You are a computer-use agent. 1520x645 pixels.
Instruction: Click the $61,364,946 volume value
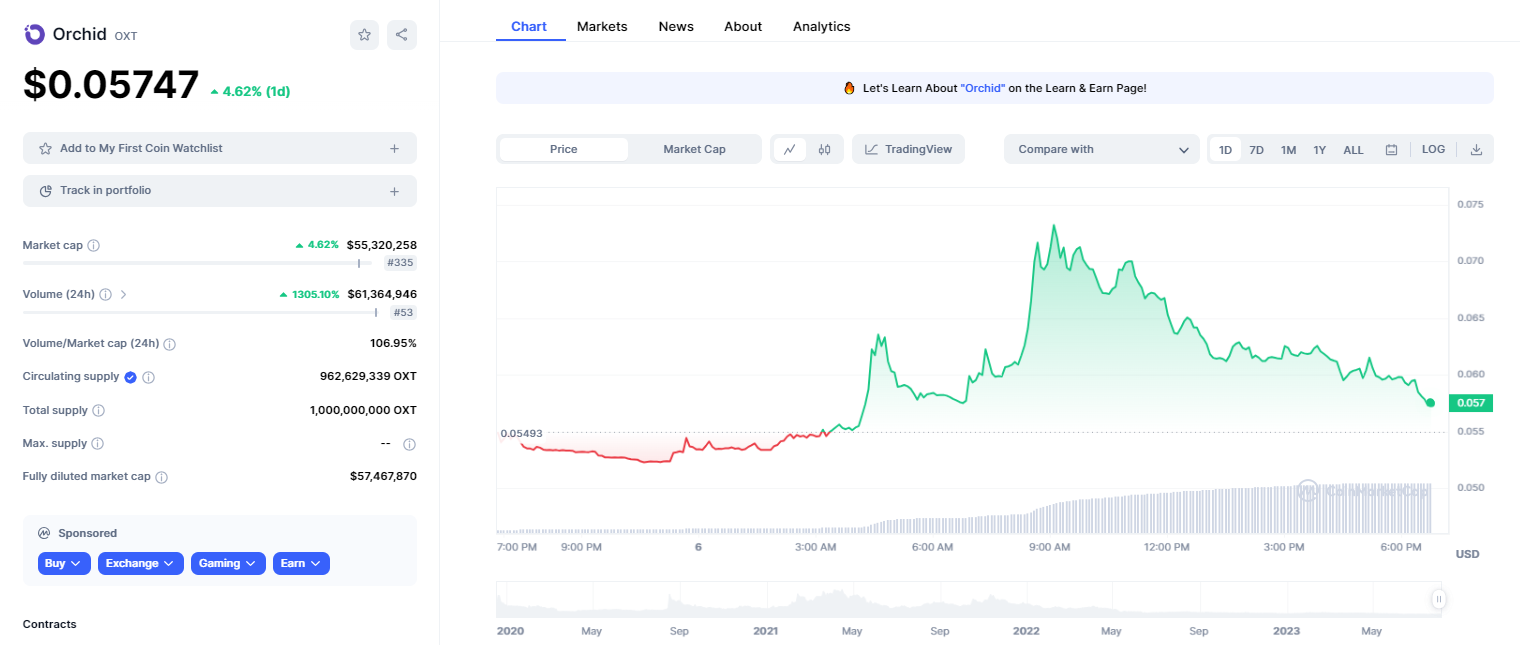[382, 295]
